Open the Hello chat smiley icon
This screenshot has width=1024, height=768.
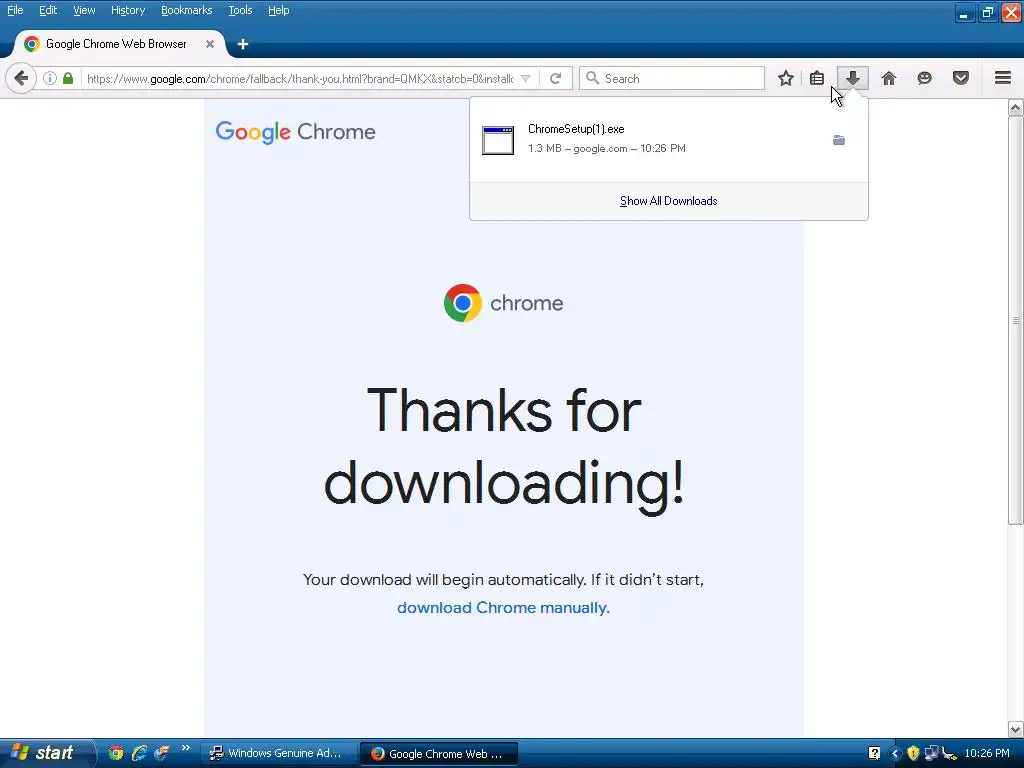pyautogui.click(x=924, y=78)
